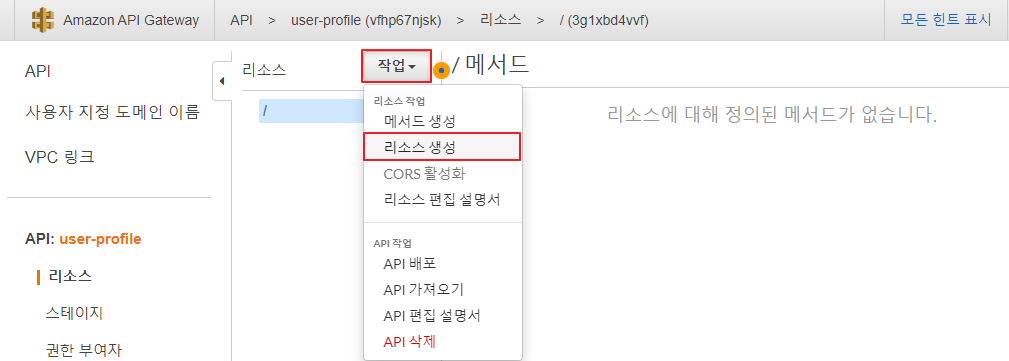Click the 리소스 작업 section label

click(x=399, y=101)
